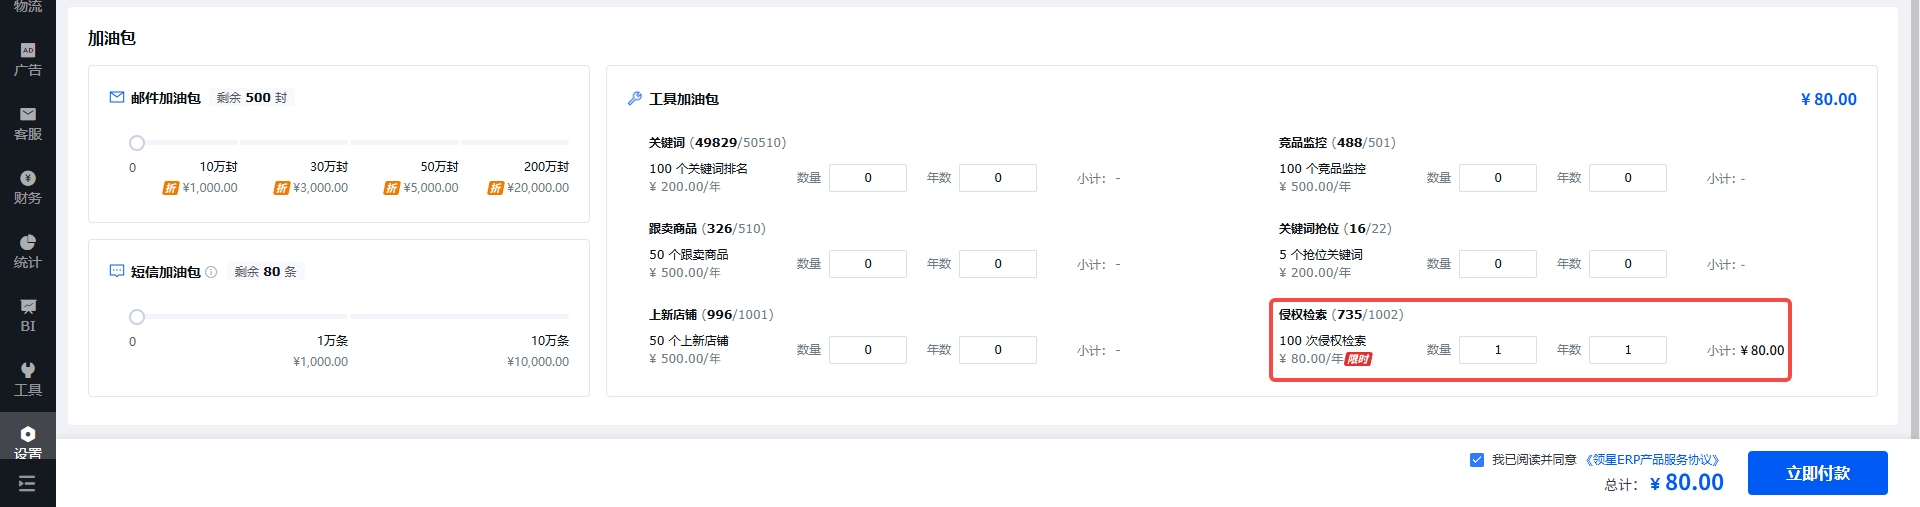Viewport: 1920px width, 507px height.
Task: Click the 跟卖商品 数量 input field
Action: (x=868, y=264)
